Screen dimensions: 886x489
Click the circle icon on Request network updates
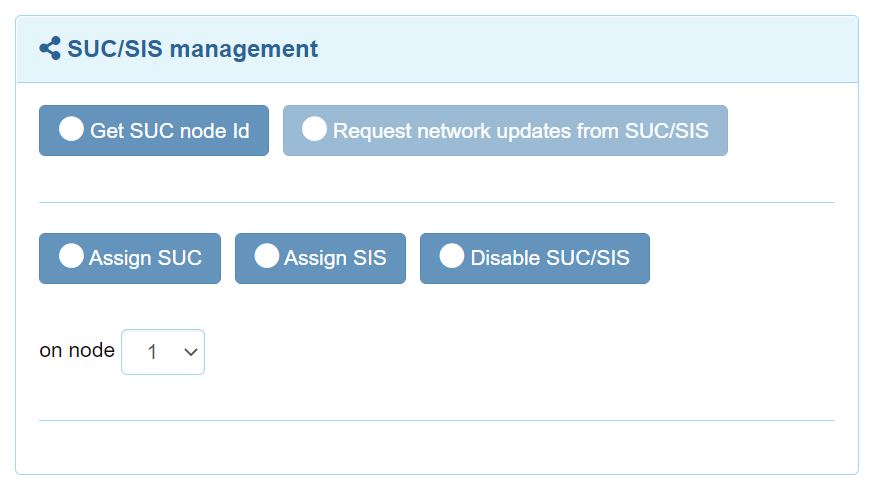point(314,130)
